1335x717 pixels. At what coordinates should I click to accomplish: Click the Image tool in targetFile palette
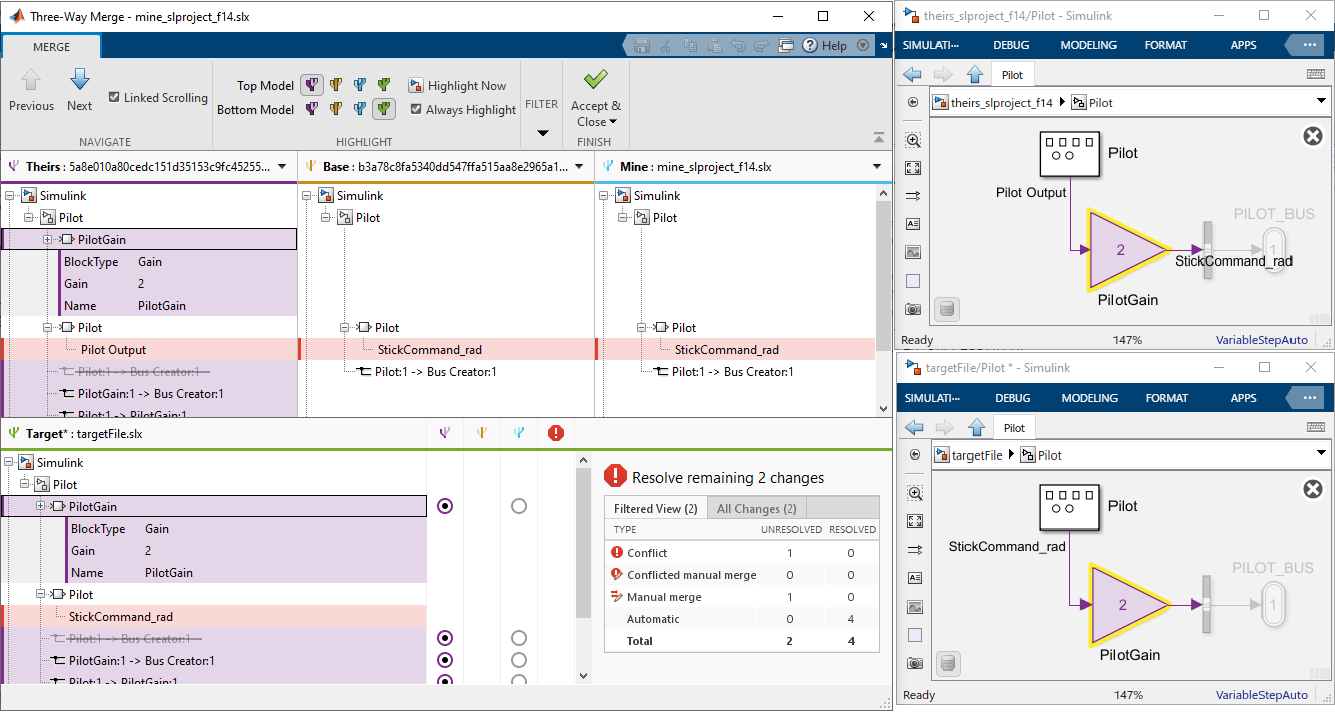point(914,606)
